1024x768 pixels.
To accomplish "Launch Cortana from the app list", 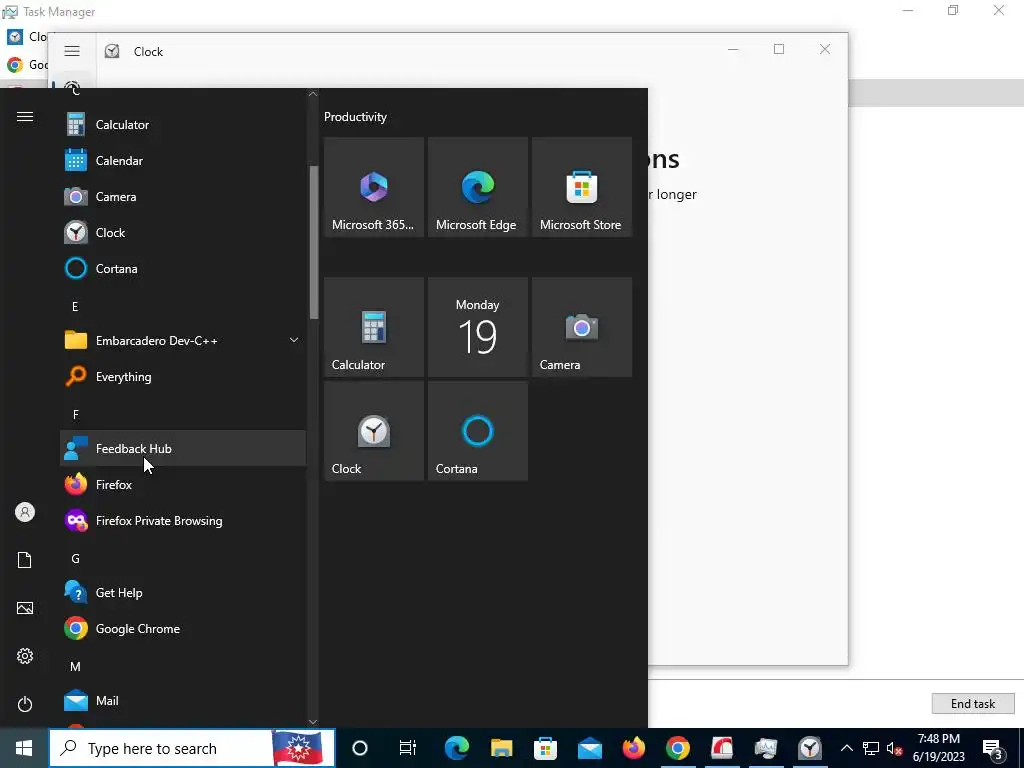I will [183, 268].
